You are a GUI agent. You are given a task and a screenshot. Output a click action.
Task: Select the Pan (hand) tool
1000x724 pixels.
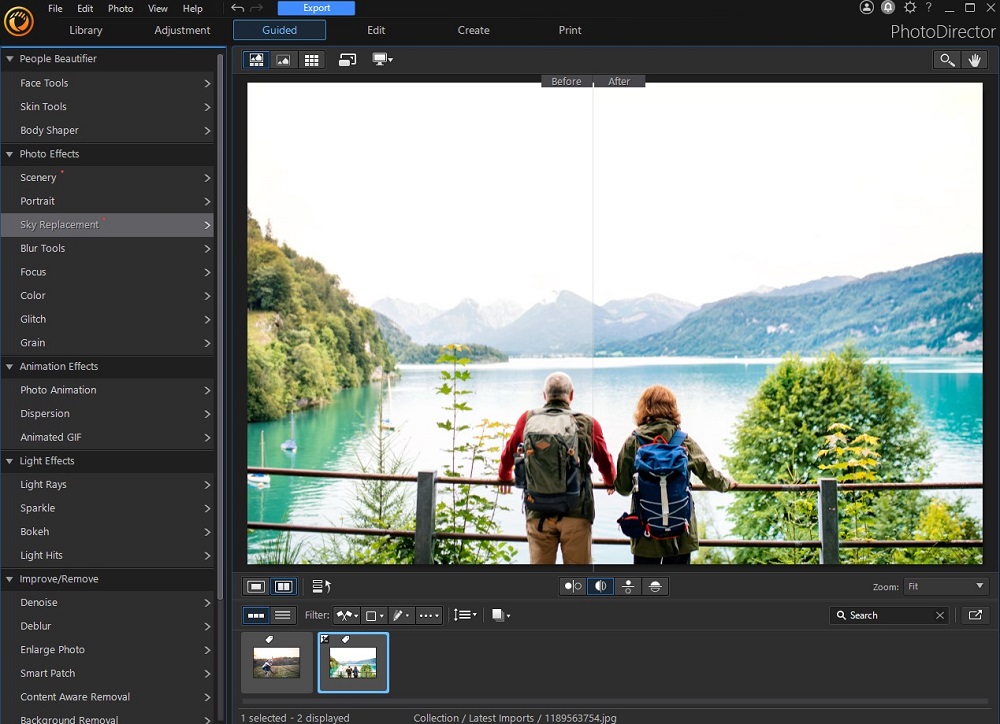click(x=974, y=60)
